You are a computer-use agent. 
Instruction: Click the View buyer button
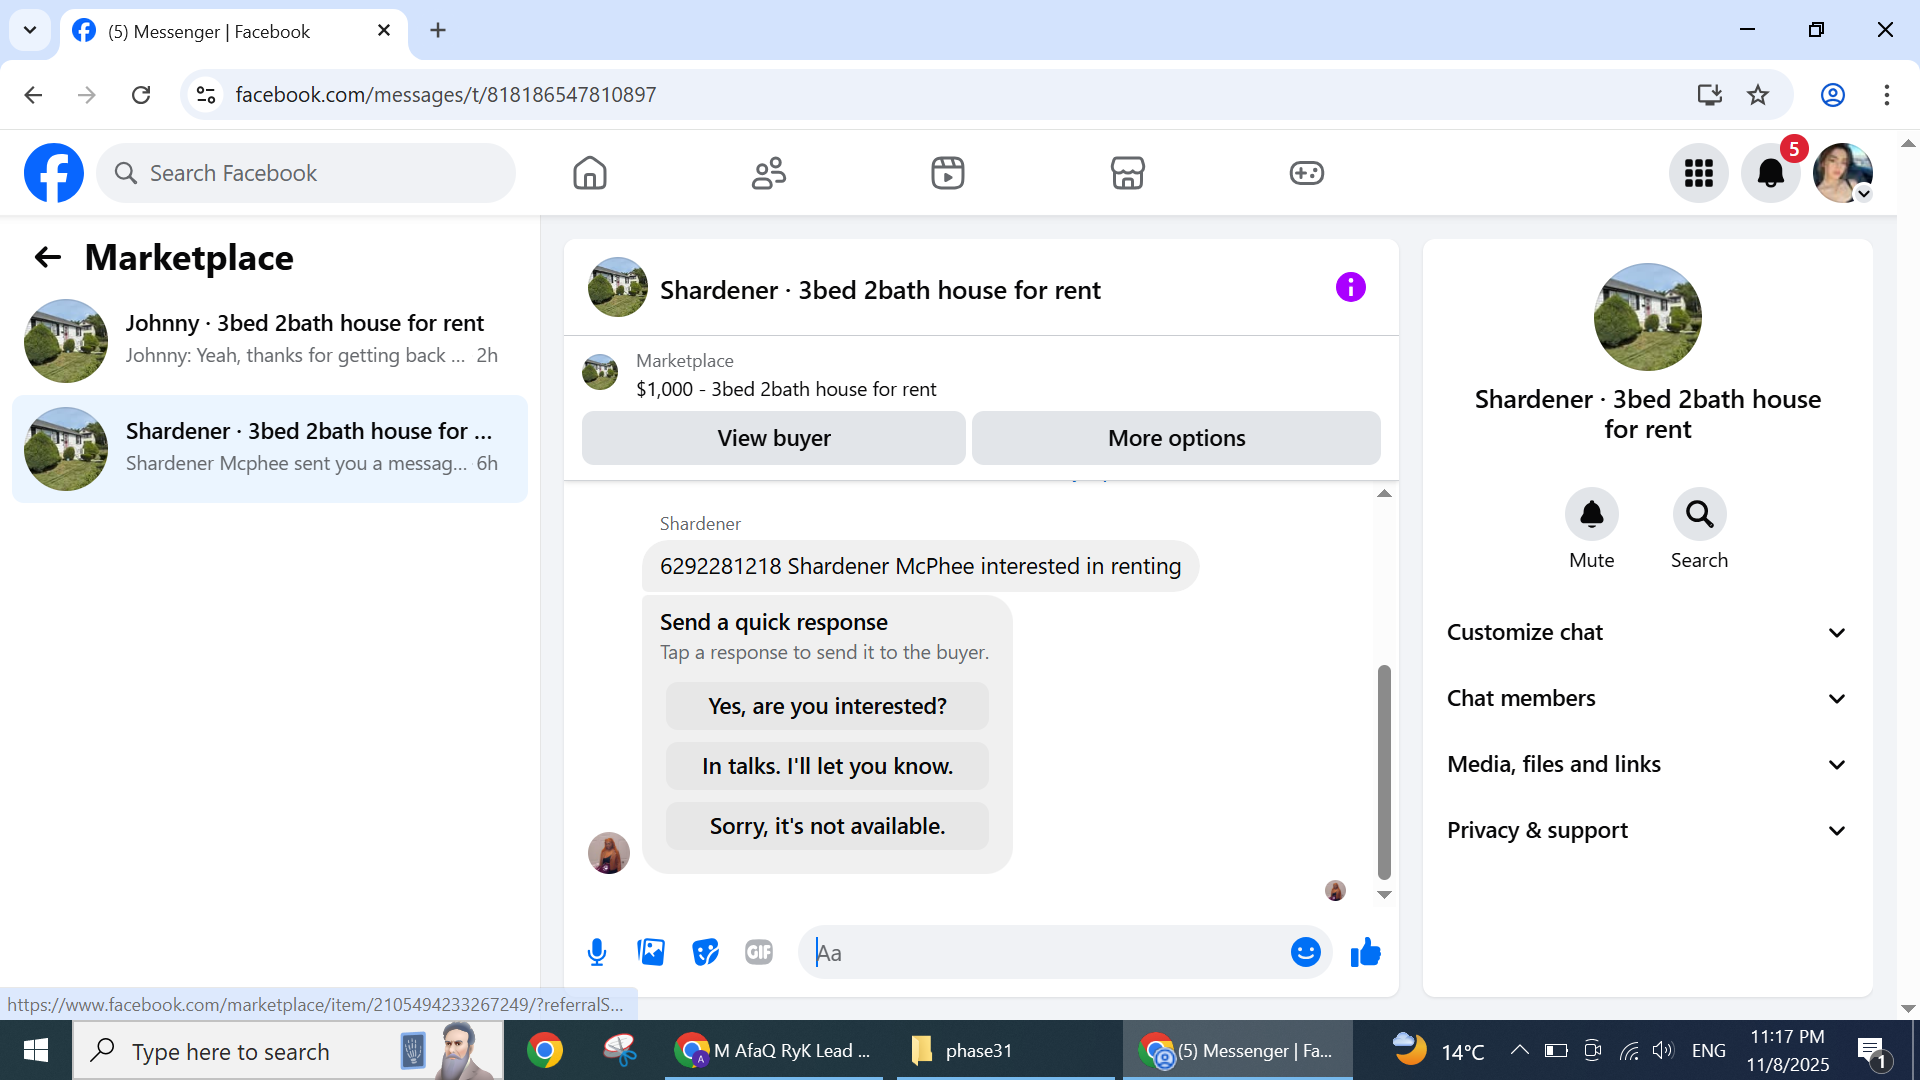tap(773, 438)
